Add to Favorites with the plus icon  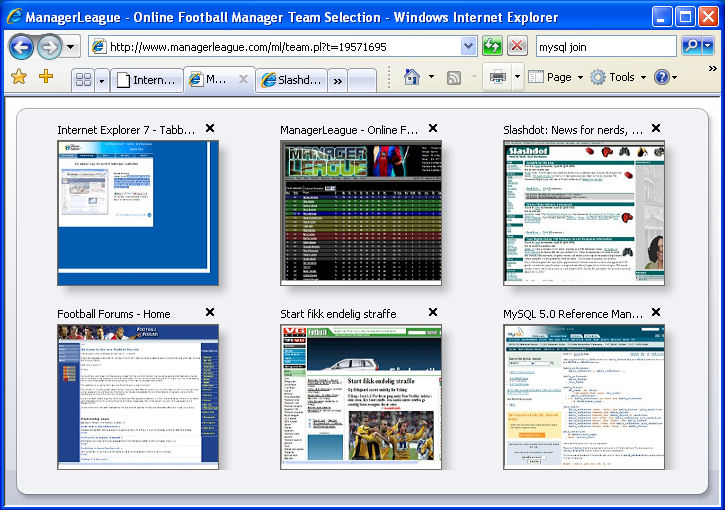46,76
